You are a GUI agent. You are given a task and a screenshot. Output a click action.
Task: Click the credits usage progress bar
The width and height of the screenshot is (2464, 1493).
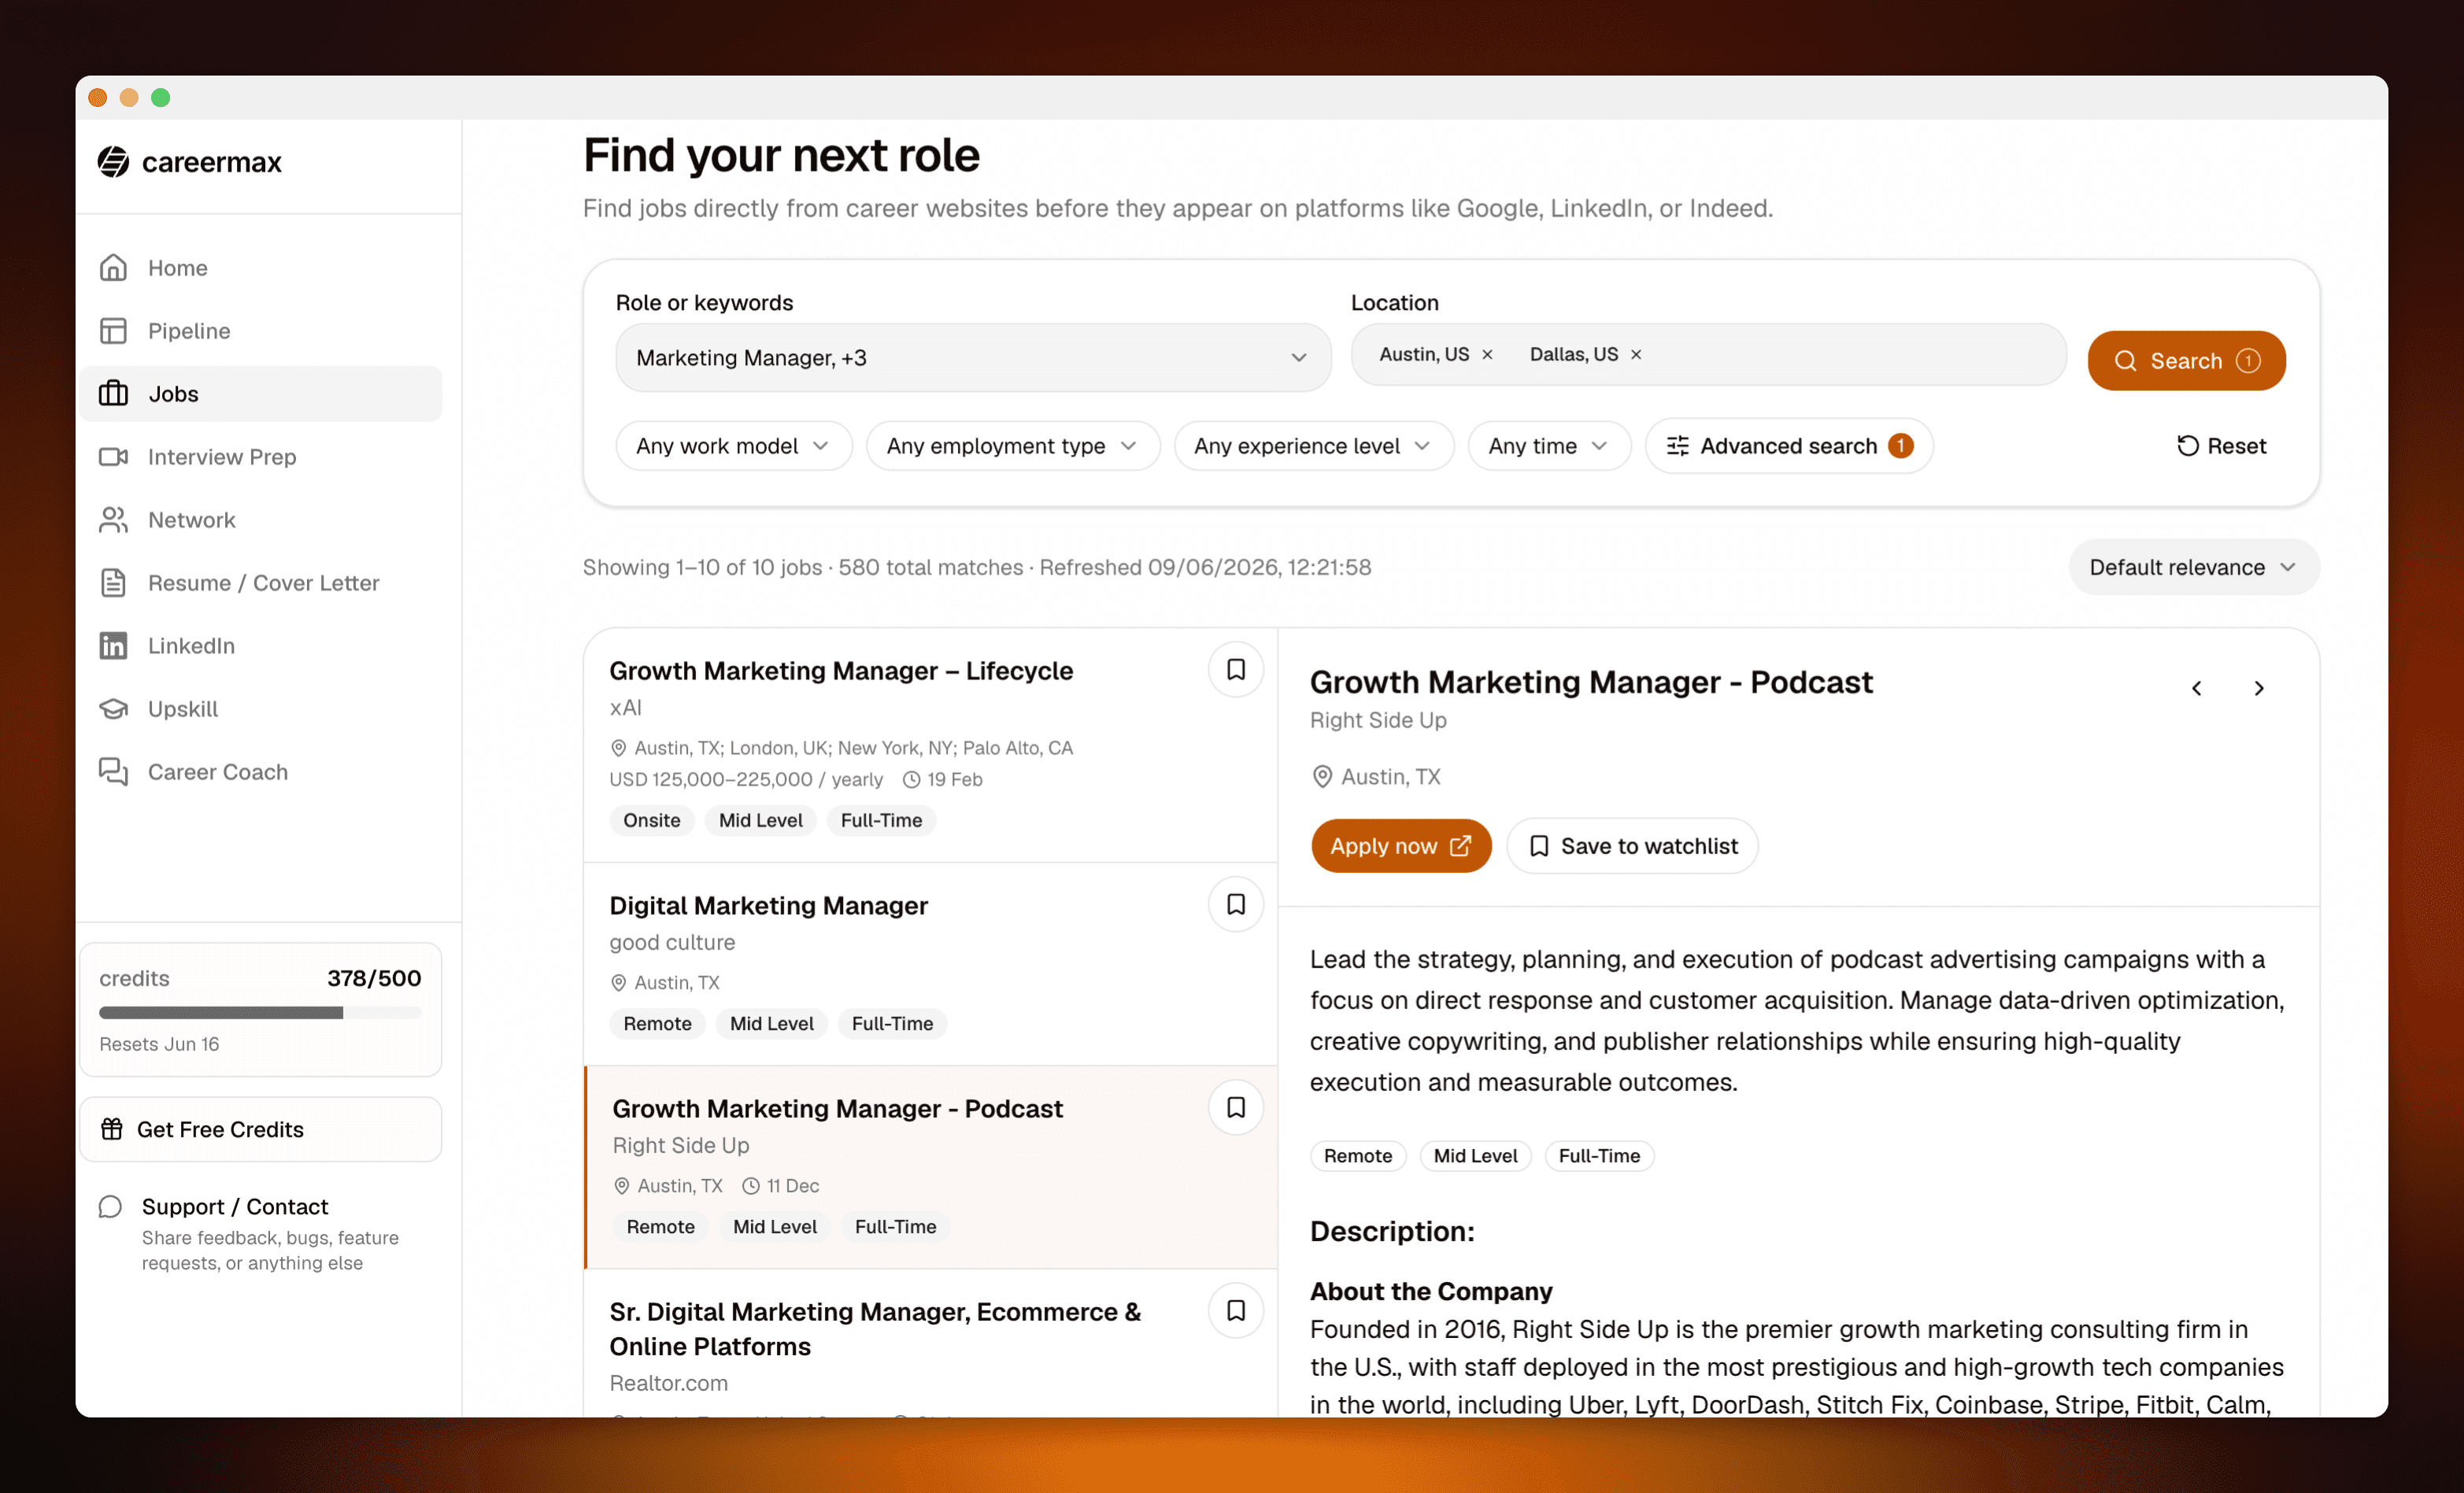pyautogui.click(x=260, y=1013)
